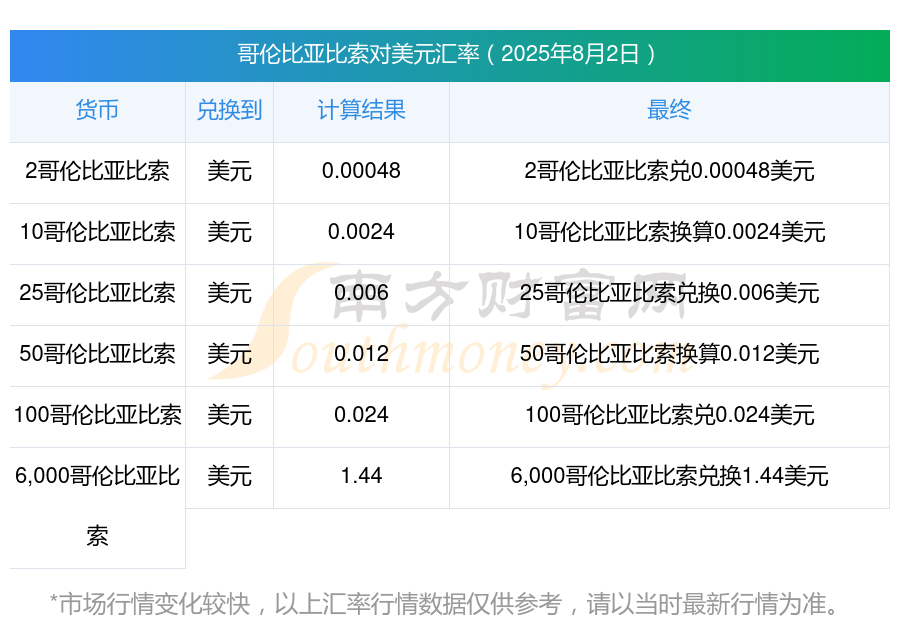Click the 10哥伦比亚比索 currency cell

point(97,232)
